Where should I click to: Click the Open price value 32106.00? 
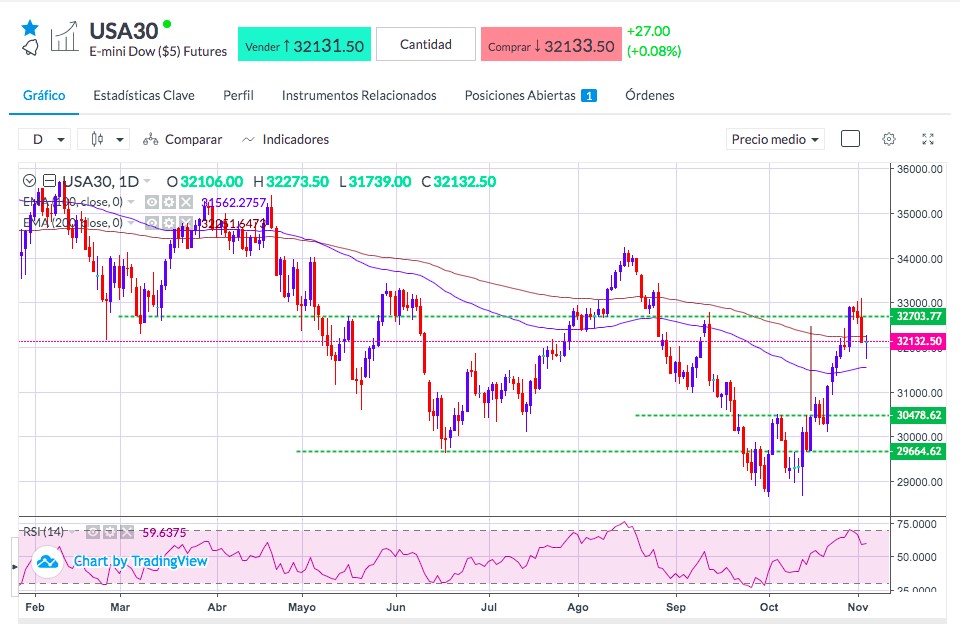point(212,182)
